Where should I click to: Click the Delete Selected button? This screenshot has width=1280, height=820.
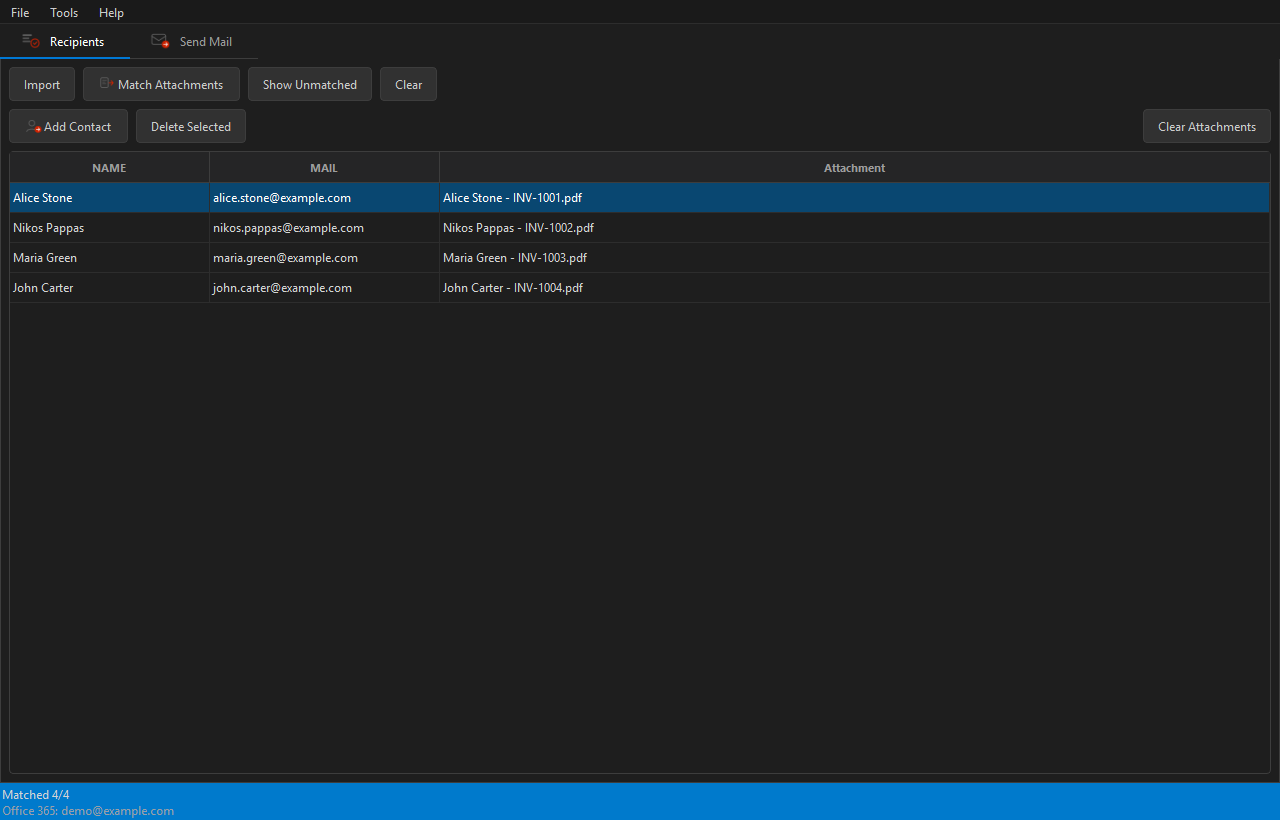click(191, 127)
